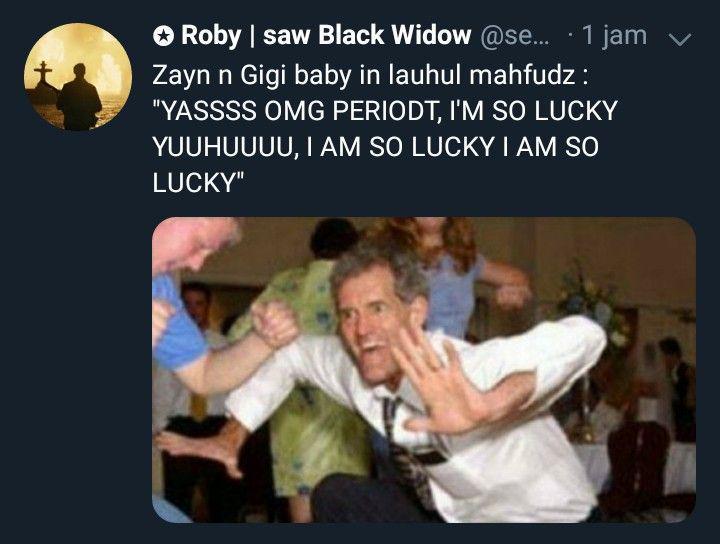Open the truncated handle '@se...'
Viewport: 720px width, 544px height.
click(514, 36)
